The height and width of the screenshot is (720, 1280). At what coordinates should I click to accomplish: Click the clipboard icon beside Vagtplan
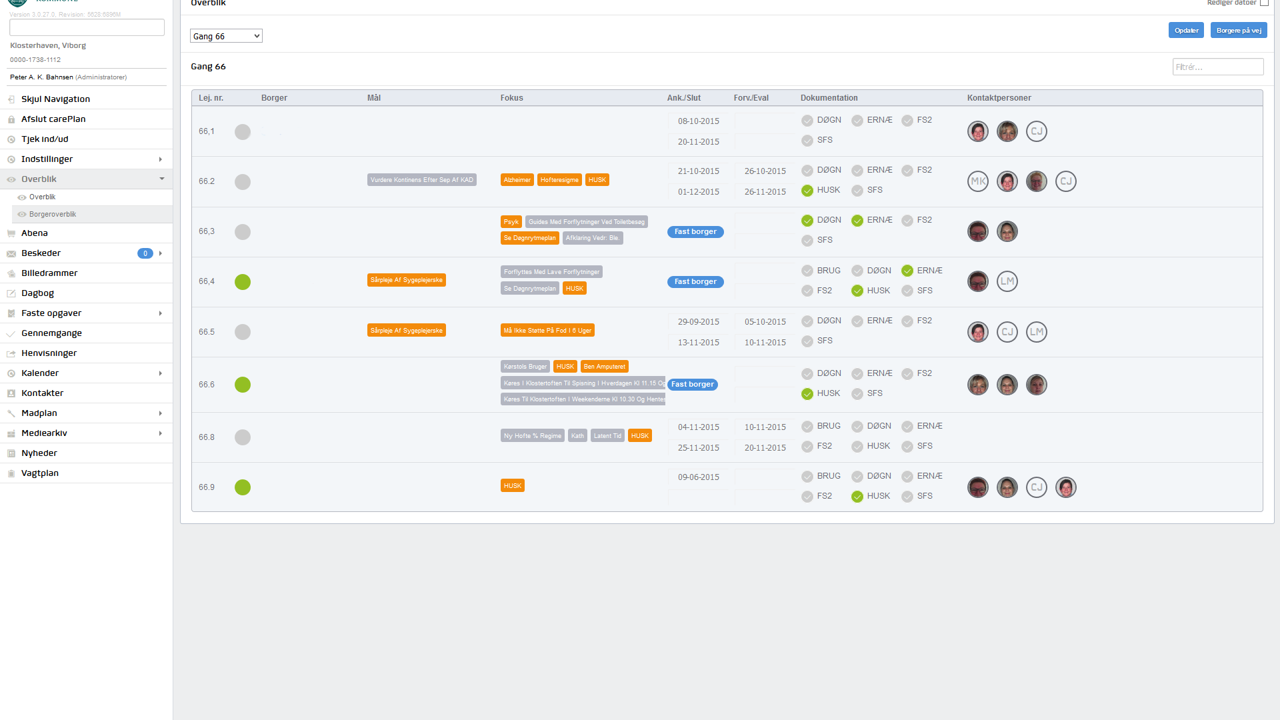(11, 473)
